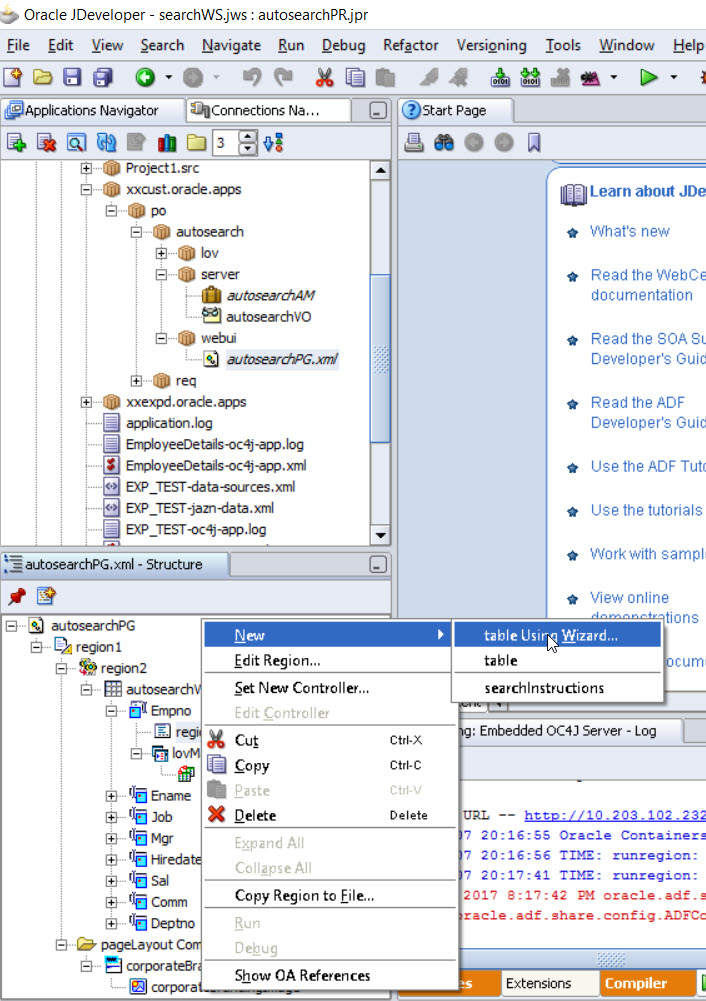
Task: Click the New View icon in Structure pane
Action: [x=46, y=596]
